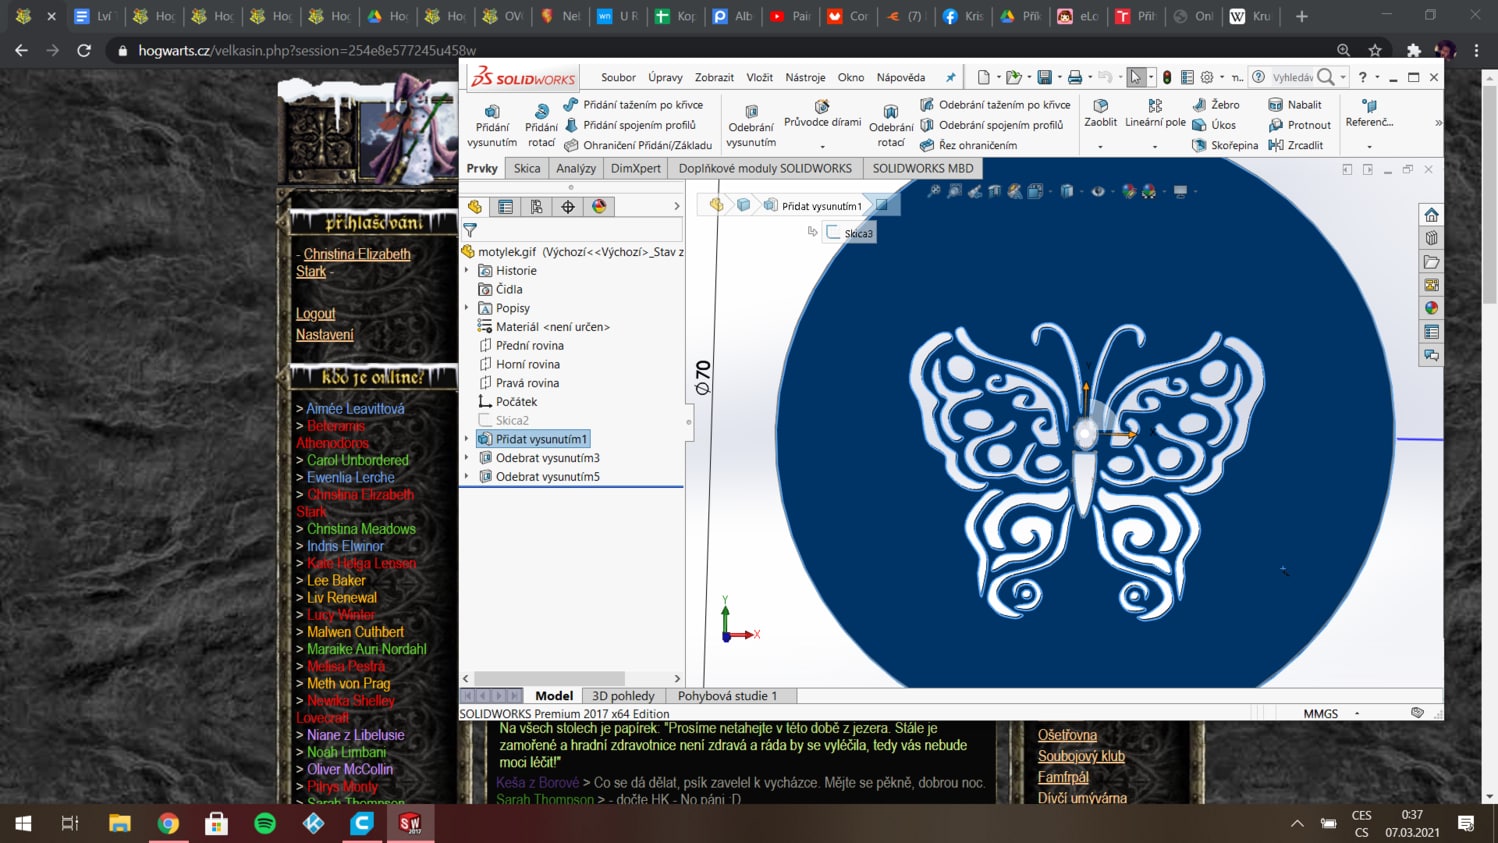Open FeatureManager design tree tab icon

(474, 207)
